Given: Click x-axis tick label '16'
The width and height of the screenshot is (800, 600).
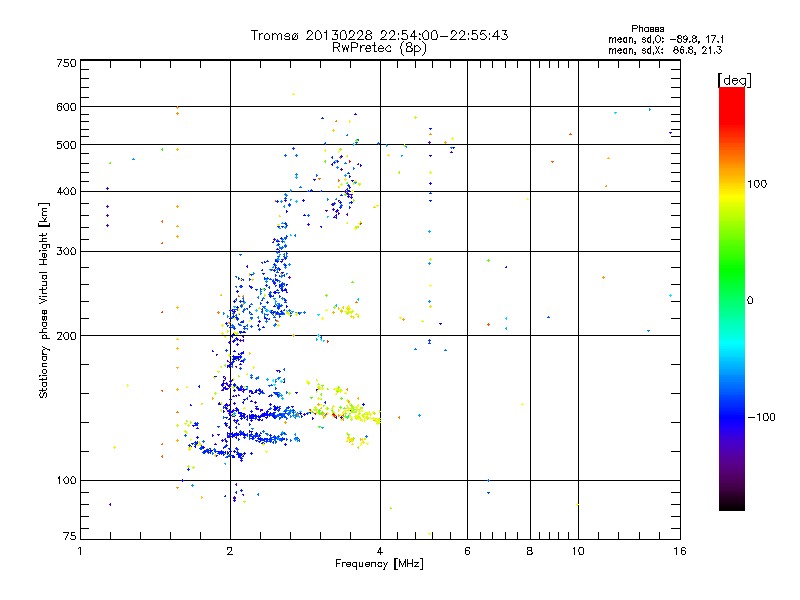Looking at the screenshot, I should point(680,551).
